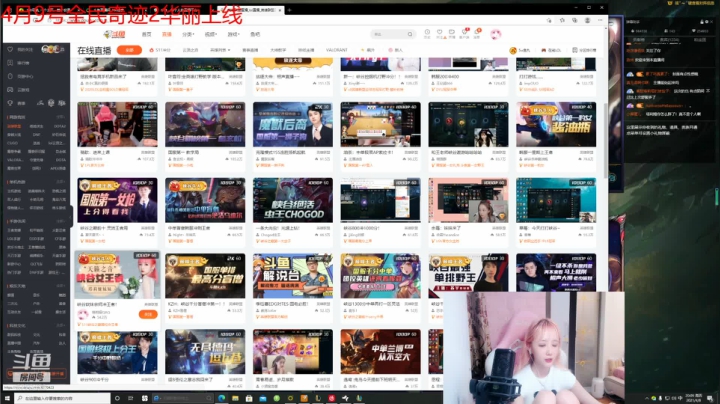Expand the 游戏 games dropdown

coord(233,34)
